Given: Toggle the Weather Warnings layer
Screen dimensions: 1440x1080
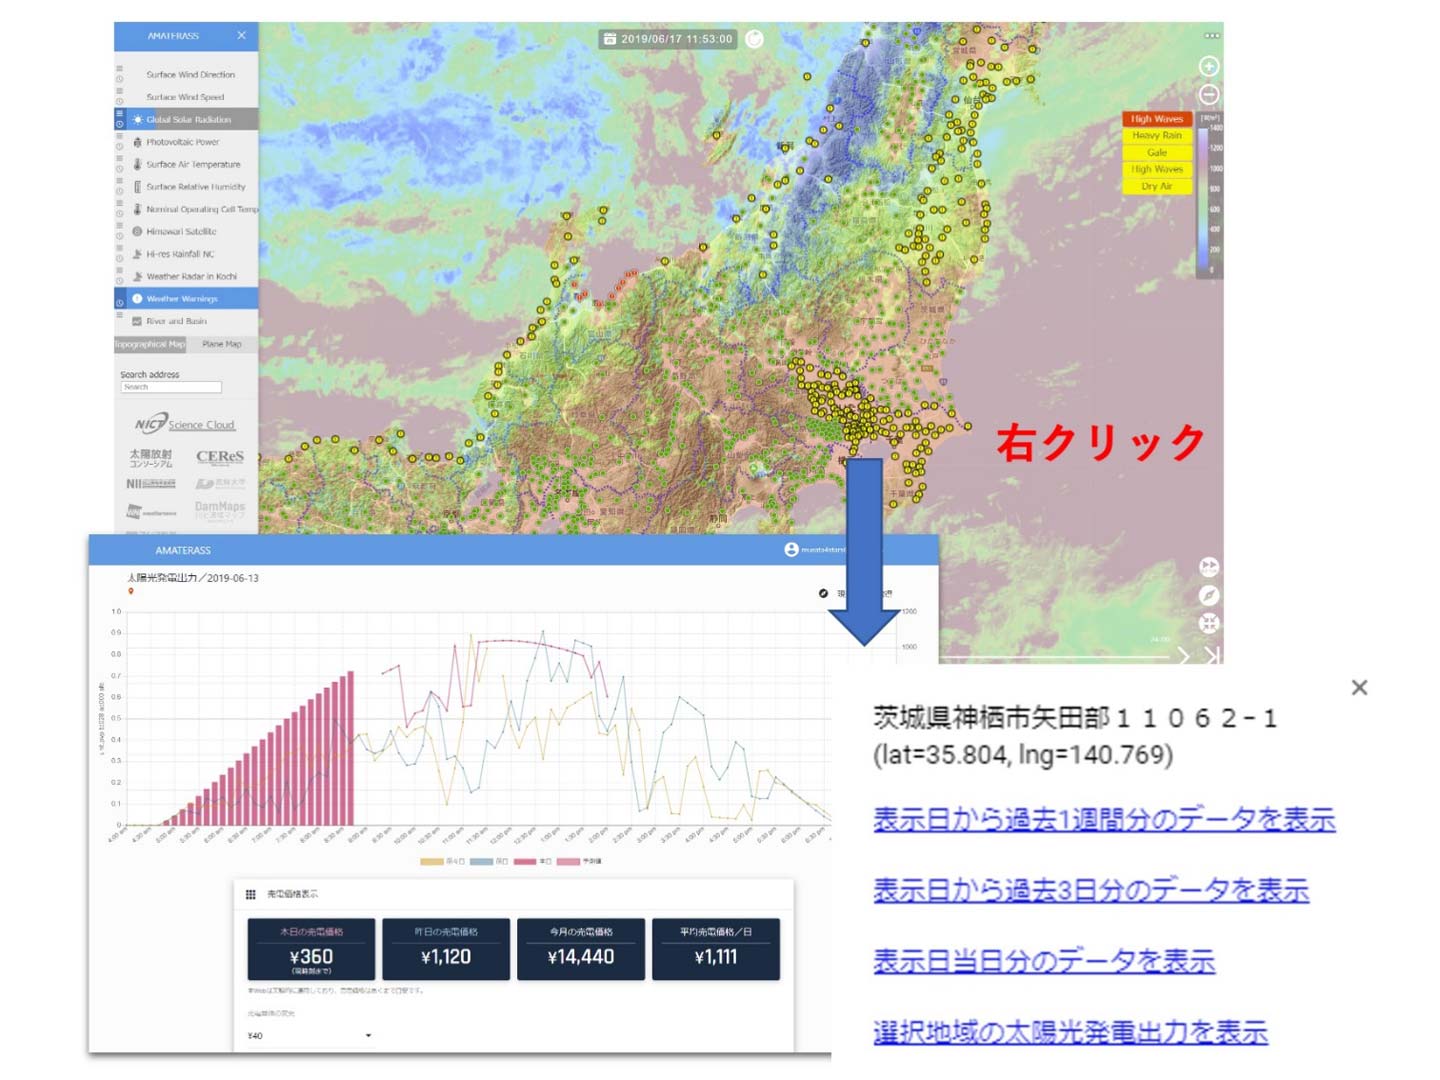Looking at the screenshot, I should click(x=181, y=299).
